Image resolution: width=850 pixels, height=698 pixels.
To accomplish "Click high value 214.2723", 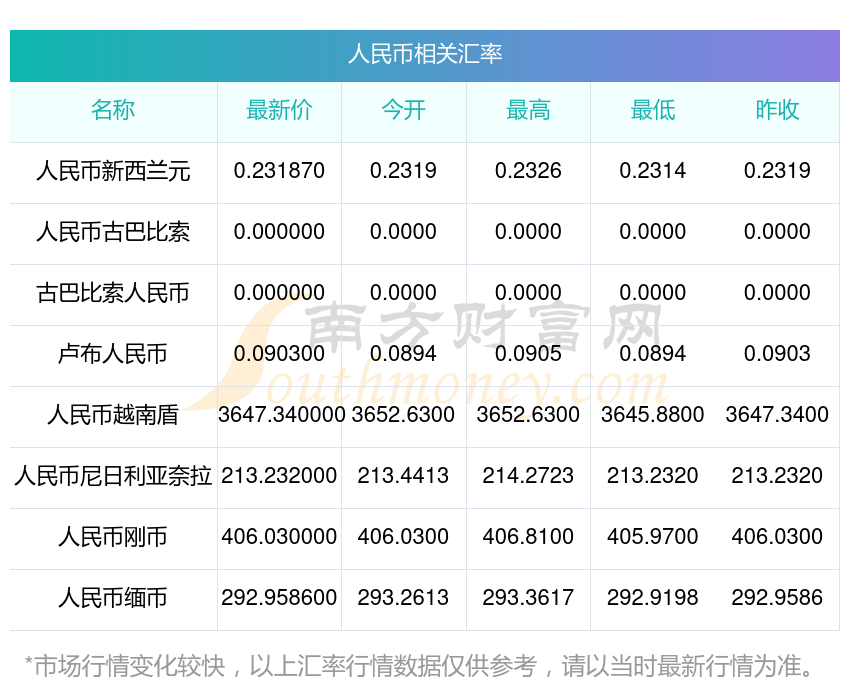I will click(528, 475).
